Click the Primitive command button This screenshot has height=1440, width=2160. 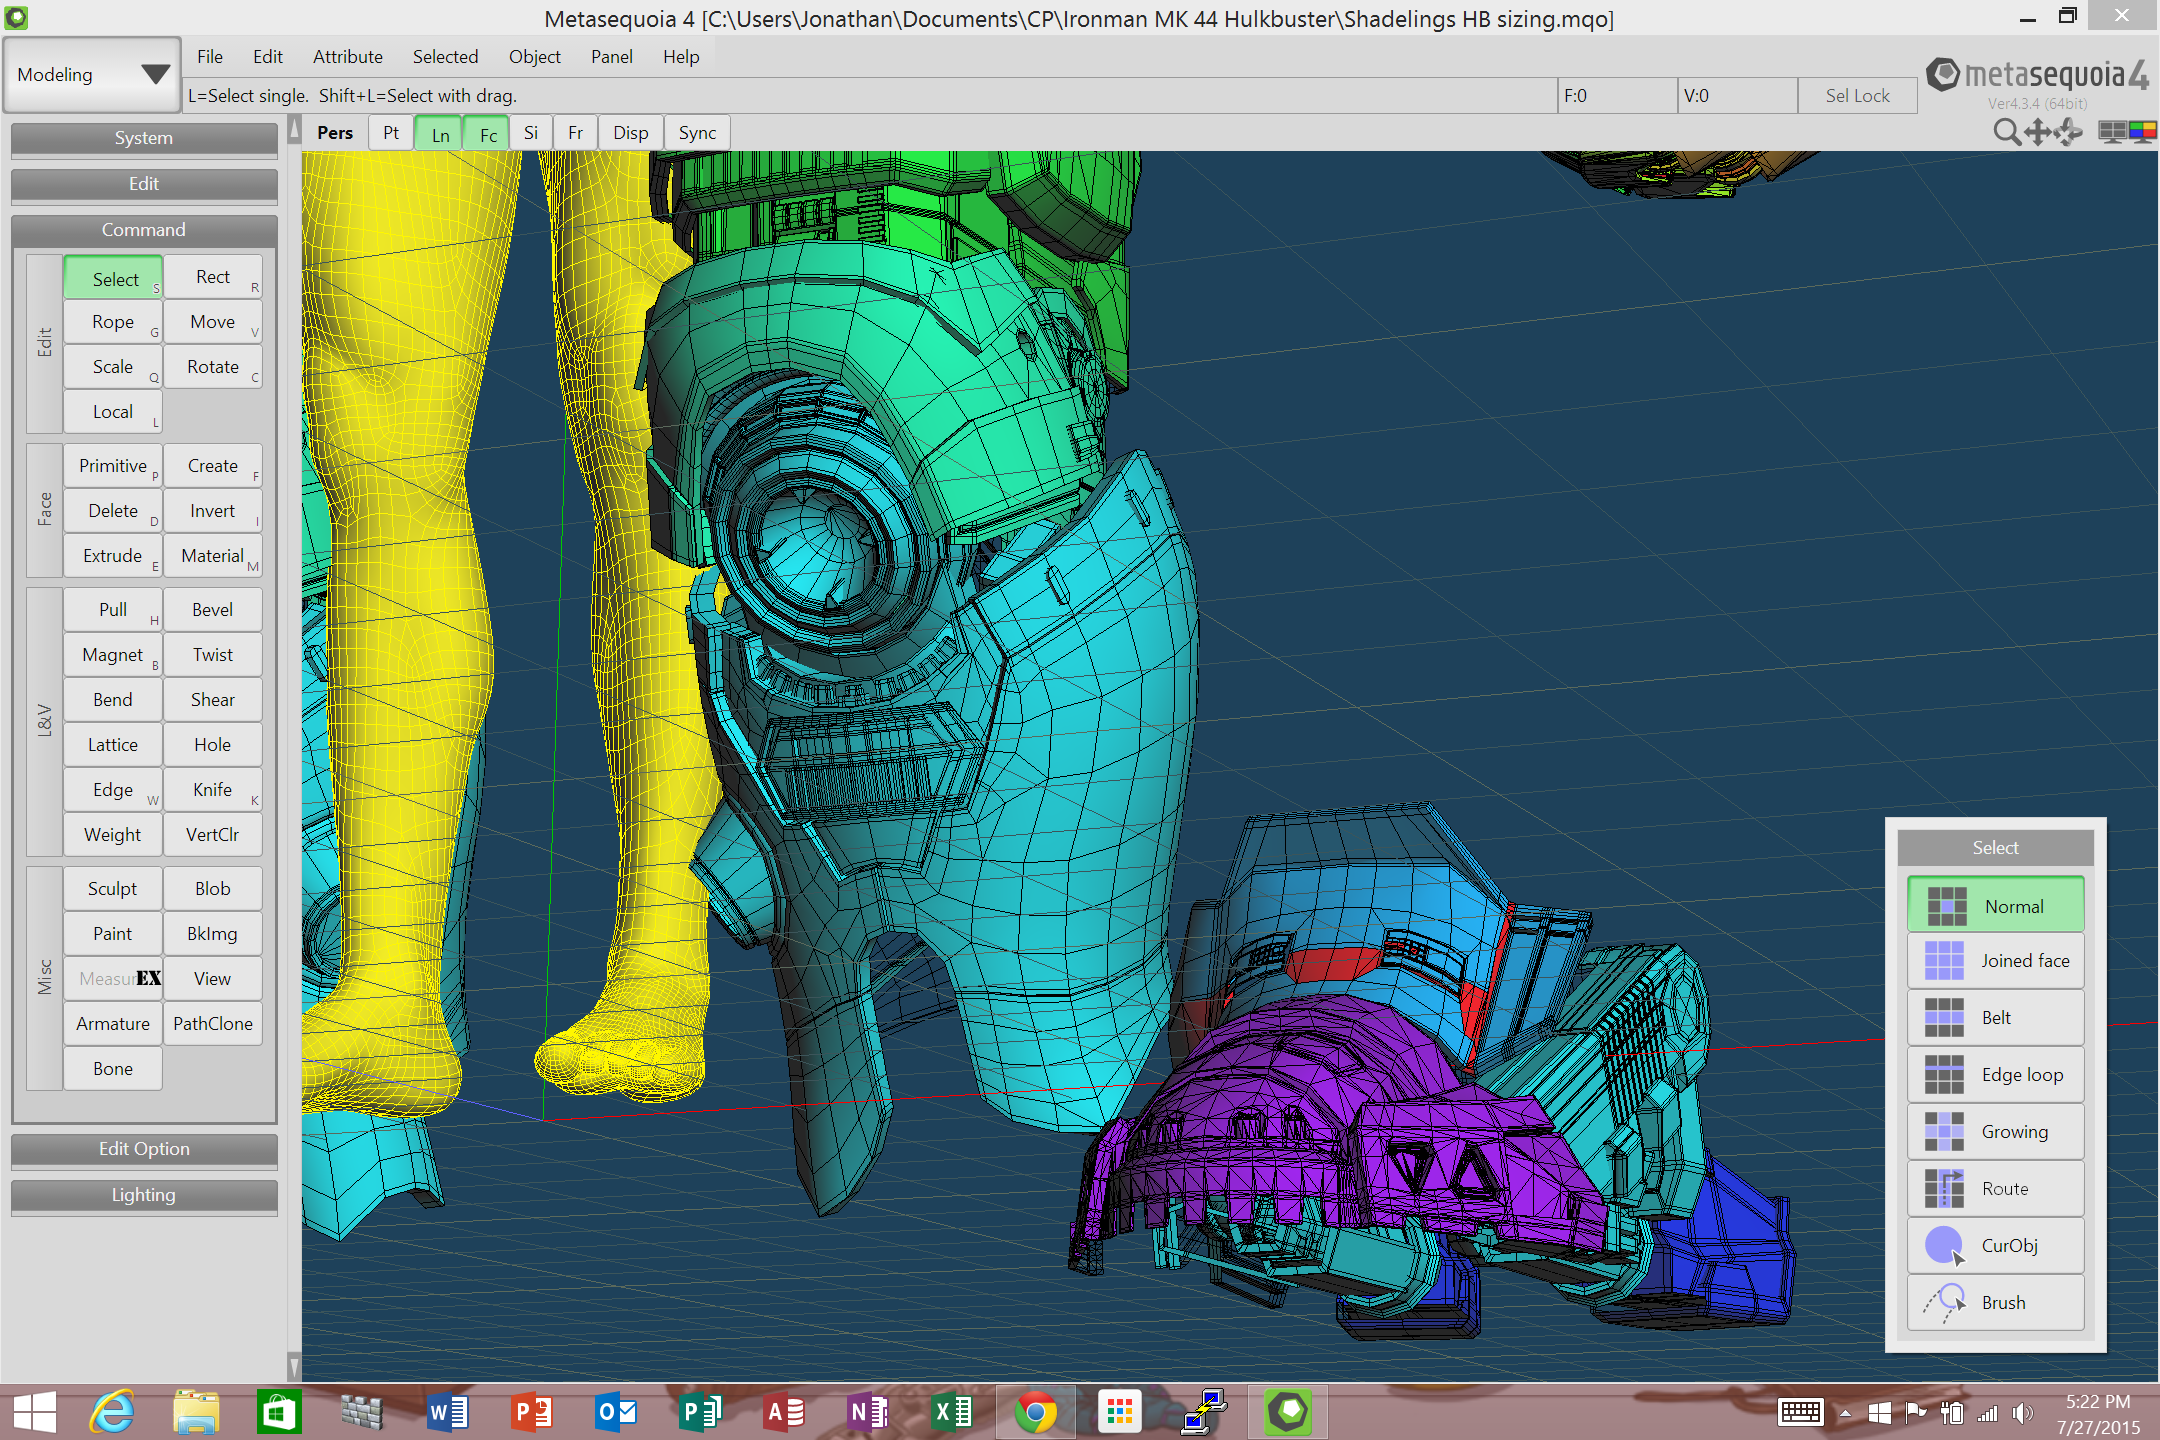(x=113, y=466)
